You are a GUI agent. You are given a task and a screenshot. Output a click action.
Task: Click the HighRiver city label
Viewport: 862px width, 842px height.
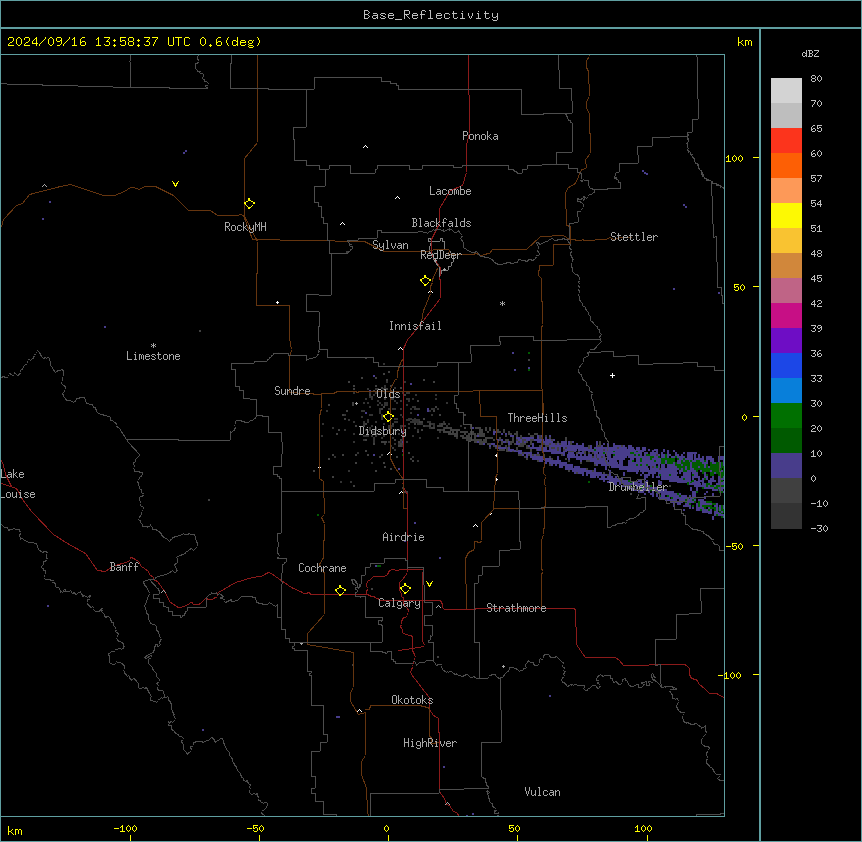pos(430,743)
